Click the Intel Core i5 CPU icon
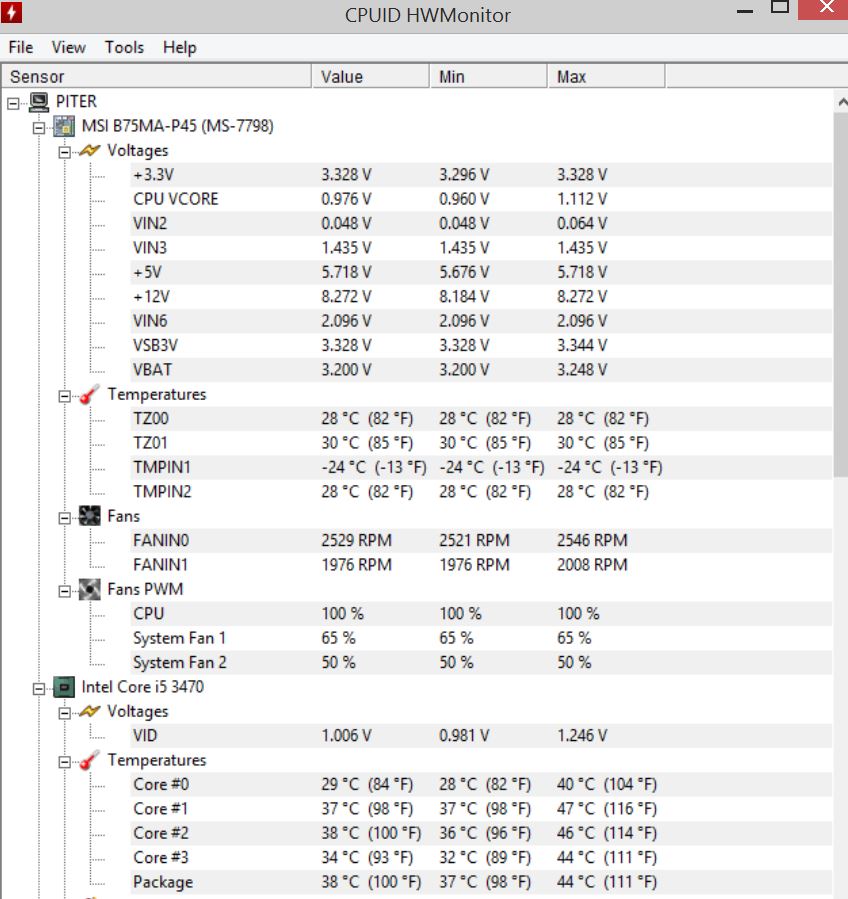Viewport: 848px width, 899px height. pos(64,687)
